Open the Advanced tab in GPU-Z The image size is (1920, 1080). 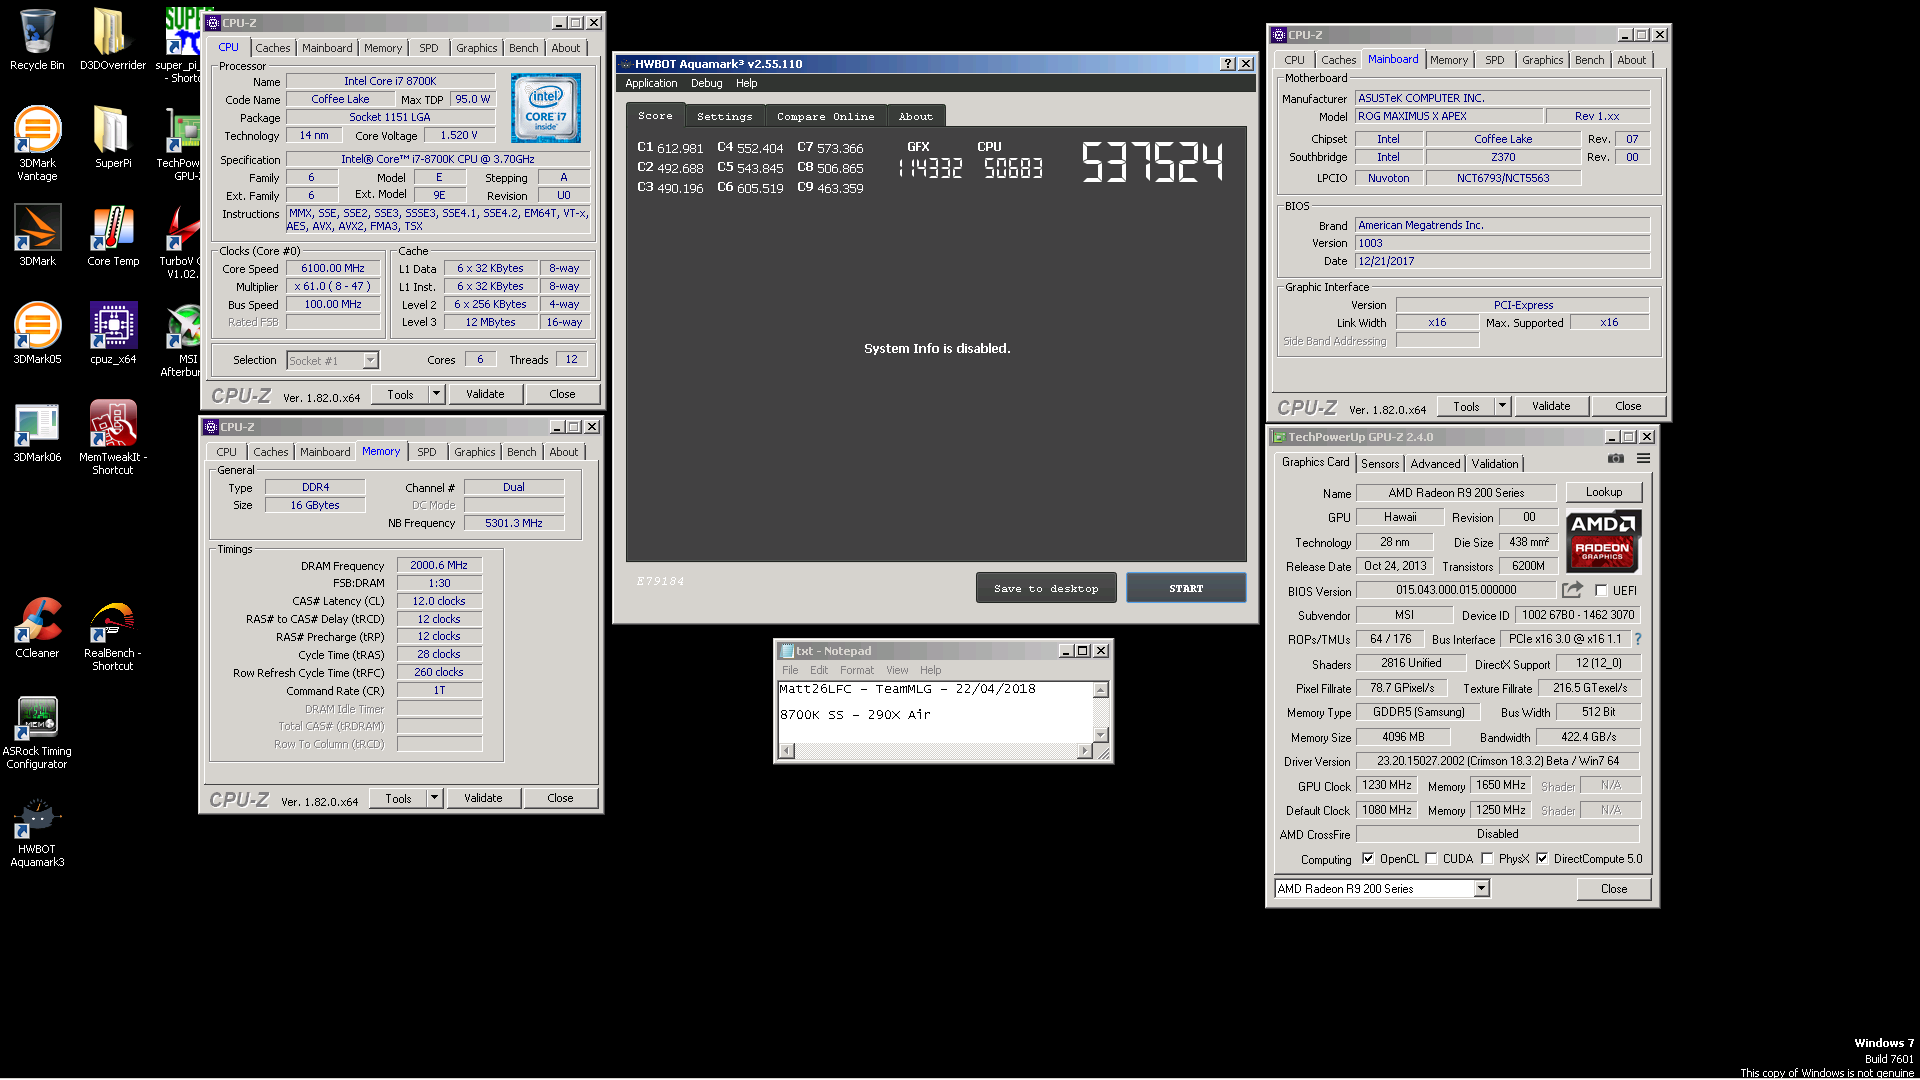[1435, 464]
